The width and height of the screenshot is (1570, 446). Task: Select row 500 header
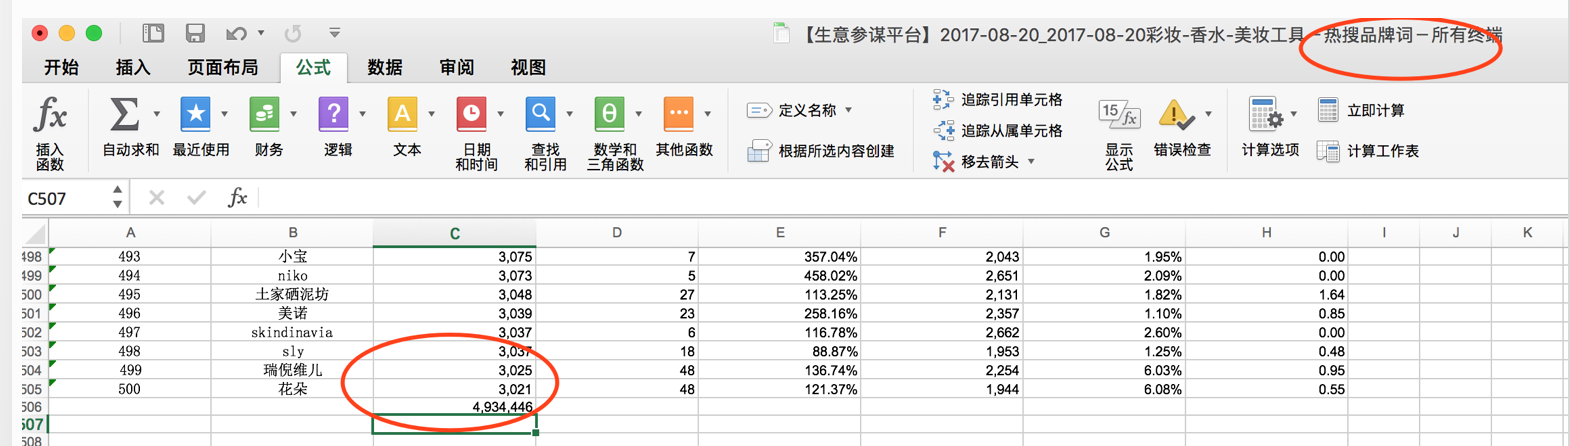coord(34,294)
